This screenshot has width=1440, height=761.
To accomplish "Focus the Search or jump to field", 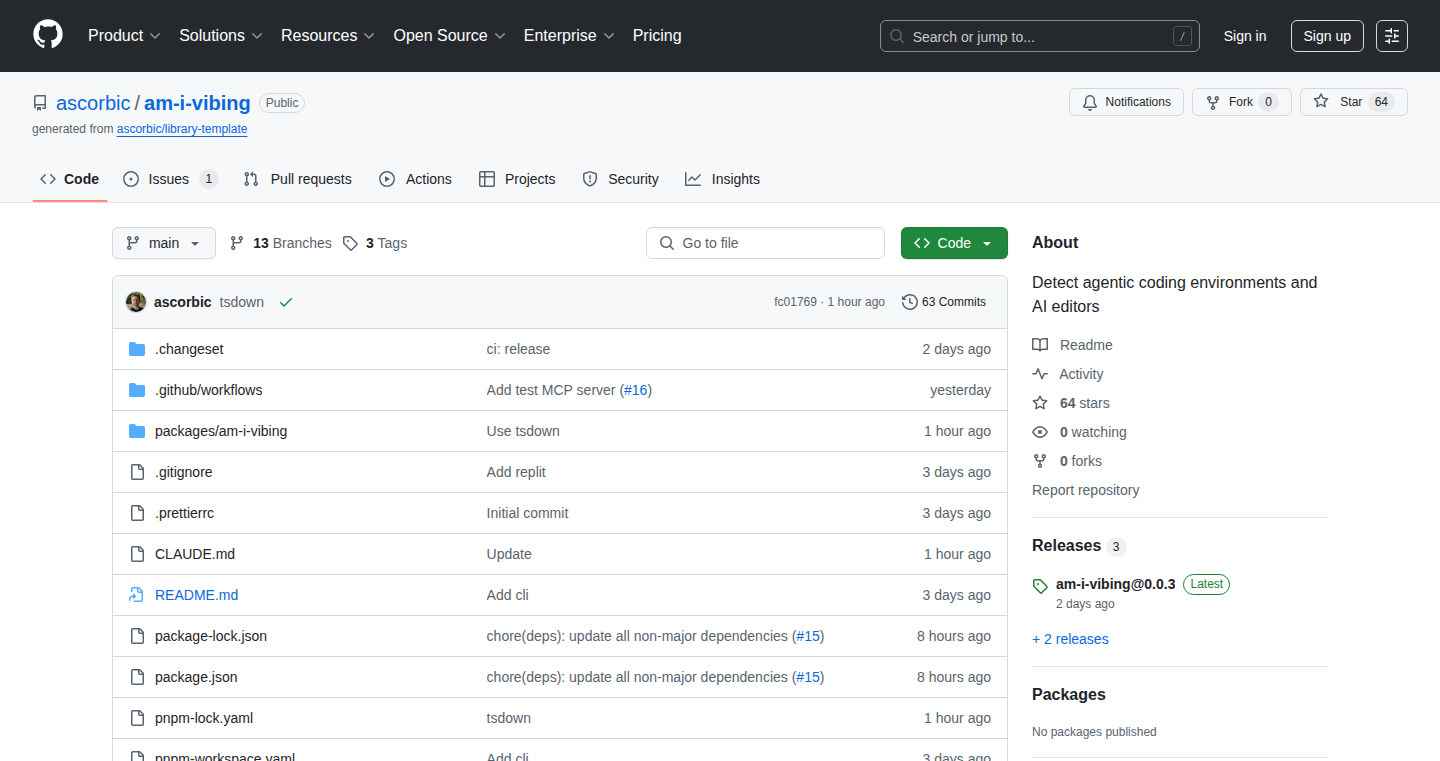I will (1040, 36).
